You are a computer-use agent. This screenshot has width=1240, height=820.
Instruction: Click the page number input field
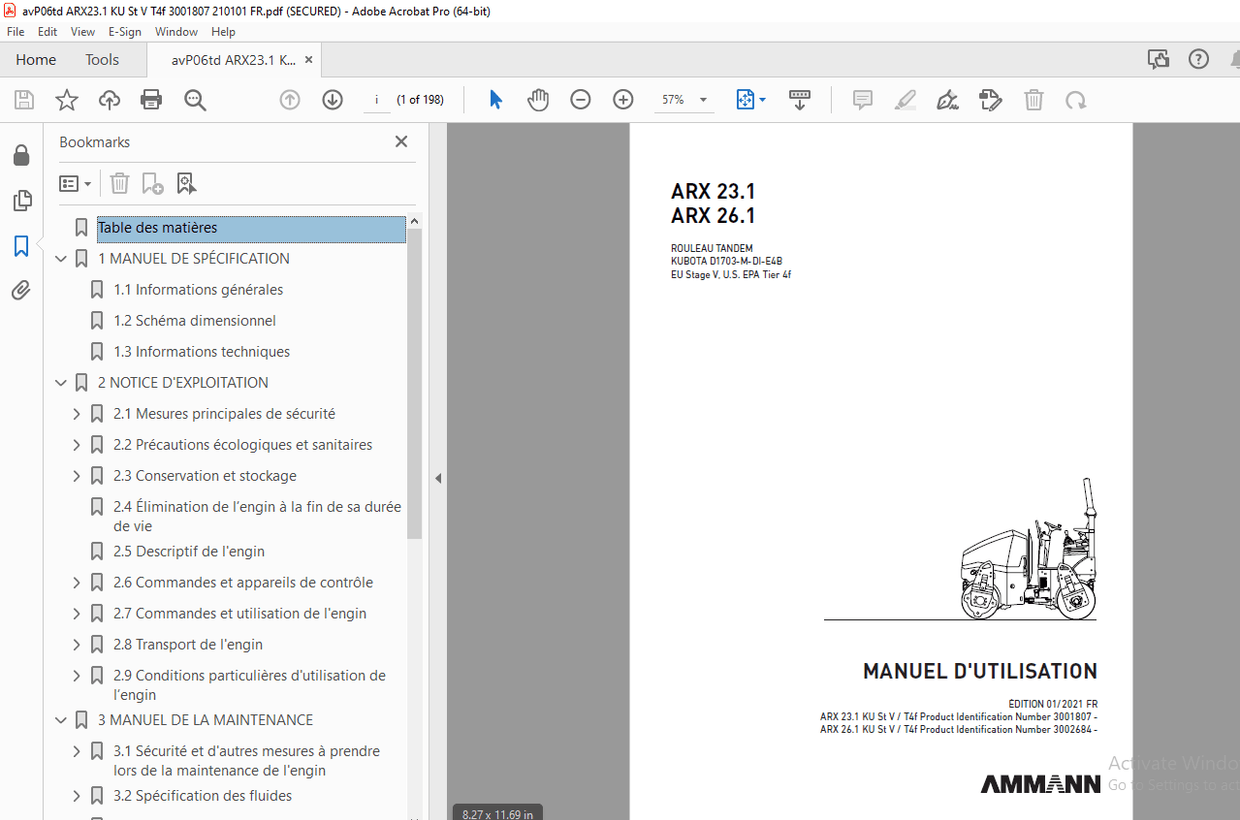(x=376, y=99)
